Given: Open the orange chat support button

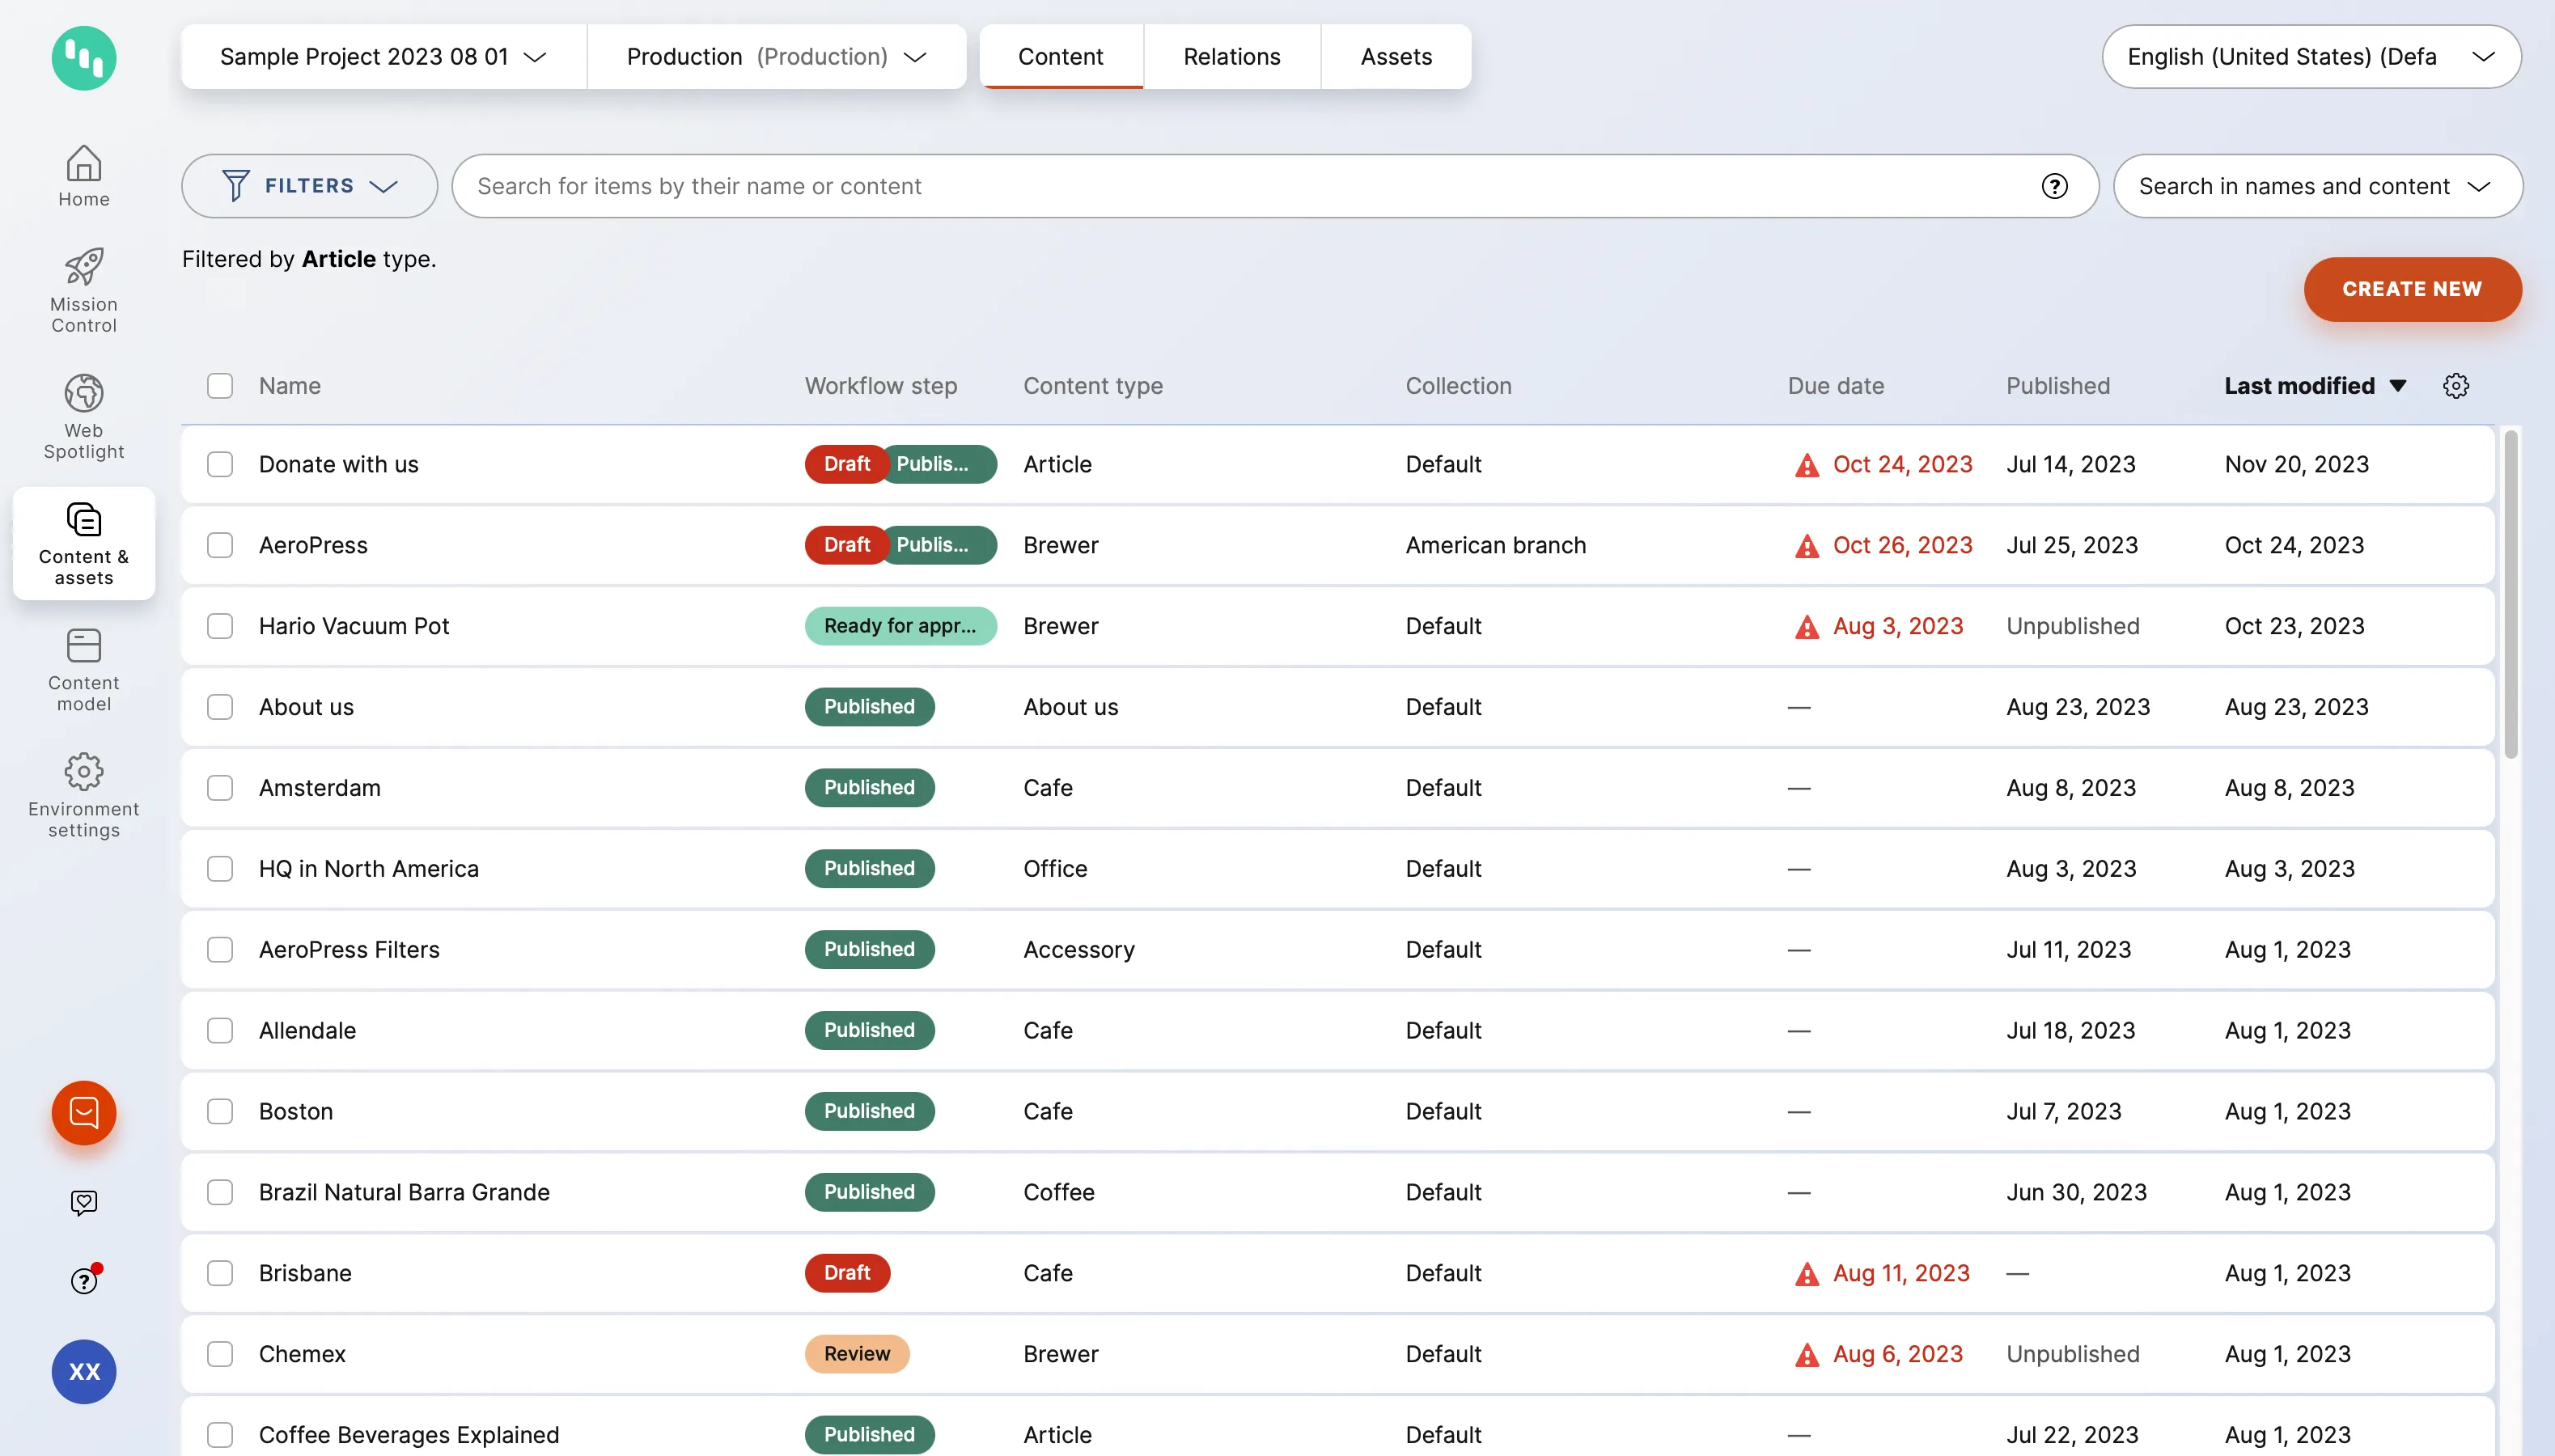Looking at the screenshot, I should pyautogui.click(x=84, y=1113).
